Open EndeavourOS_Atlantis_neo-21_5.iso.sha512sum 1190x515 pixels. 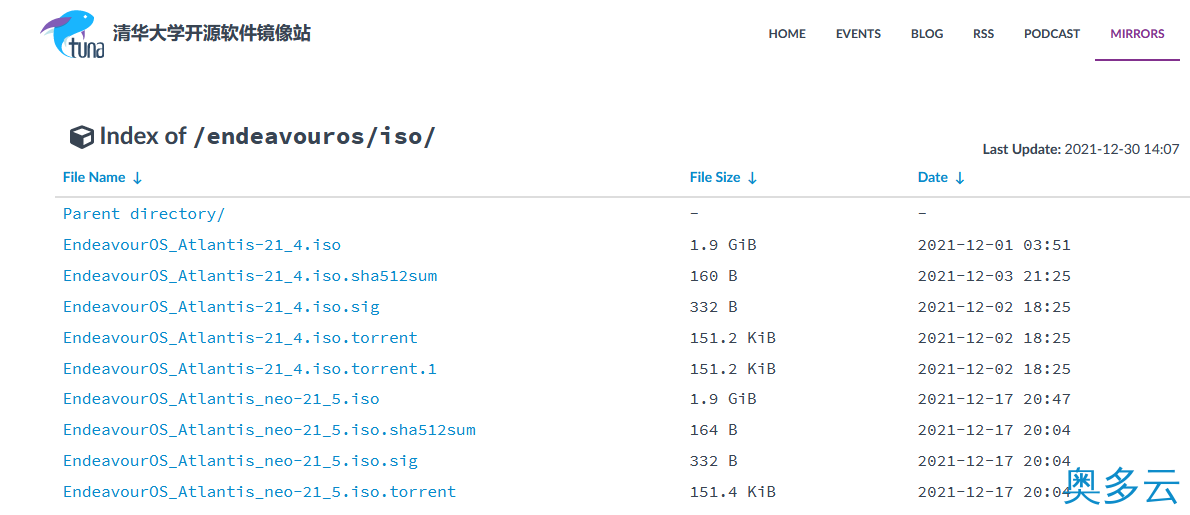point(269,430)
